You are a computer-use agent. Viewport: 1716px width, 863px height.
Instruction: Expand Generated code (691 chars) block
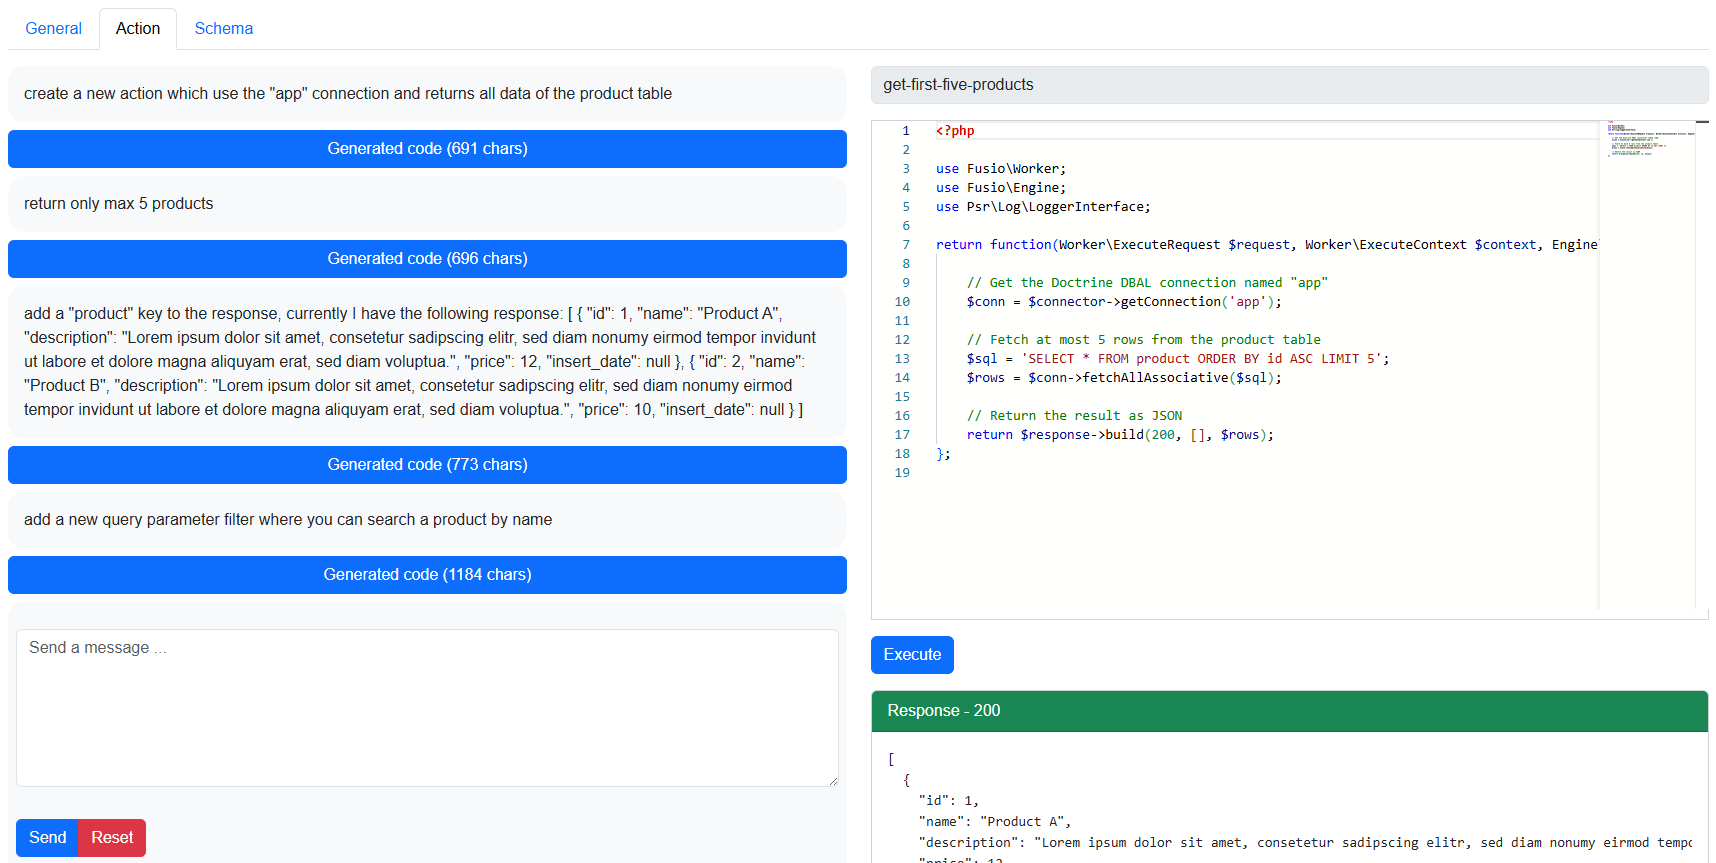click(427, 149)
